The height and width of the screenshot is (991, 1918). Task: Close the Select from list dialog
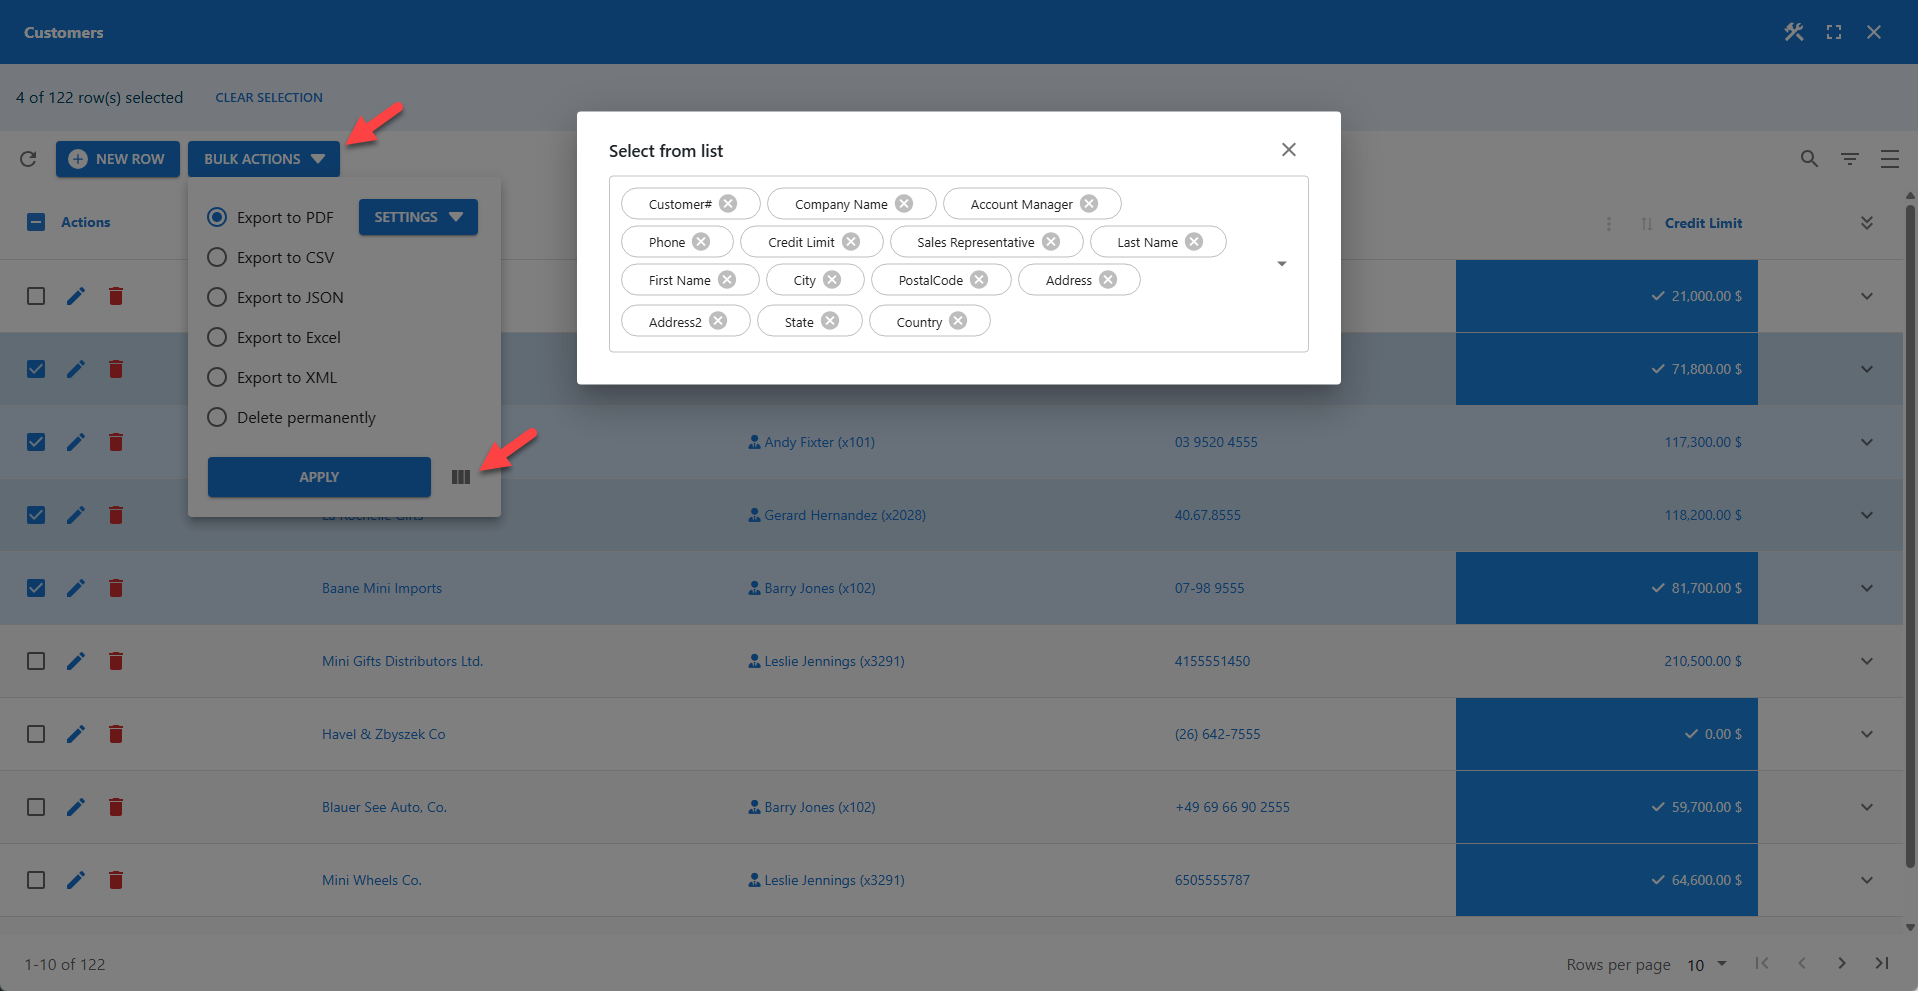pyautogui.click(x=1288, y=149)
